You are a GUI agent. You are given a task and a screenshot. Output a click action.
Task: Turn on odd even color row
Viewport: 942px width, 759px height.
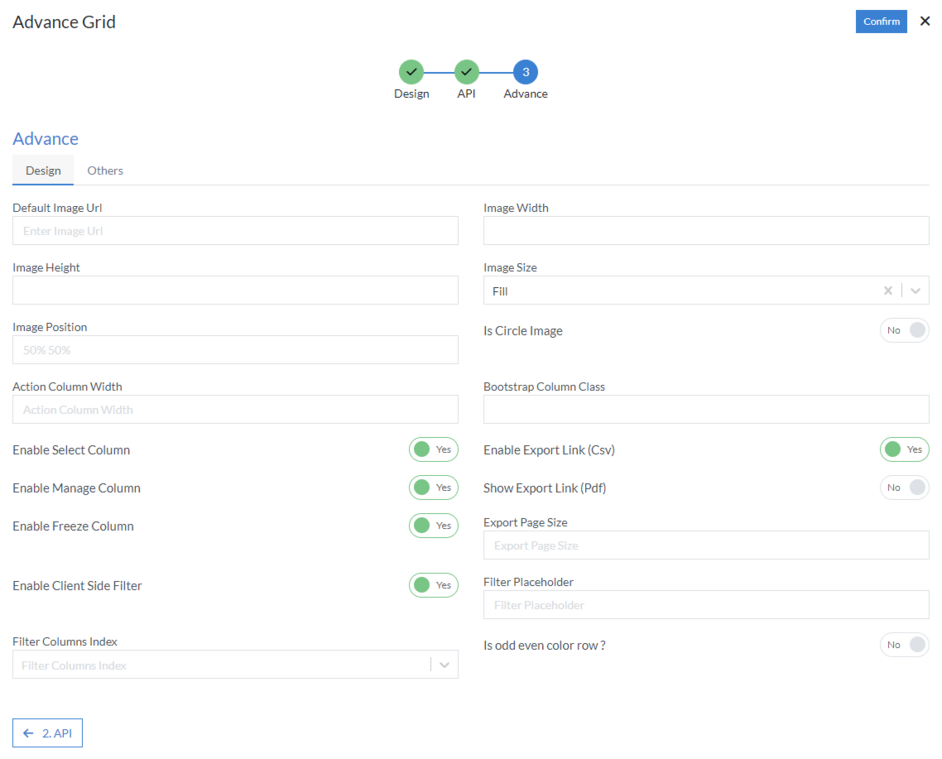pos(904,645)
